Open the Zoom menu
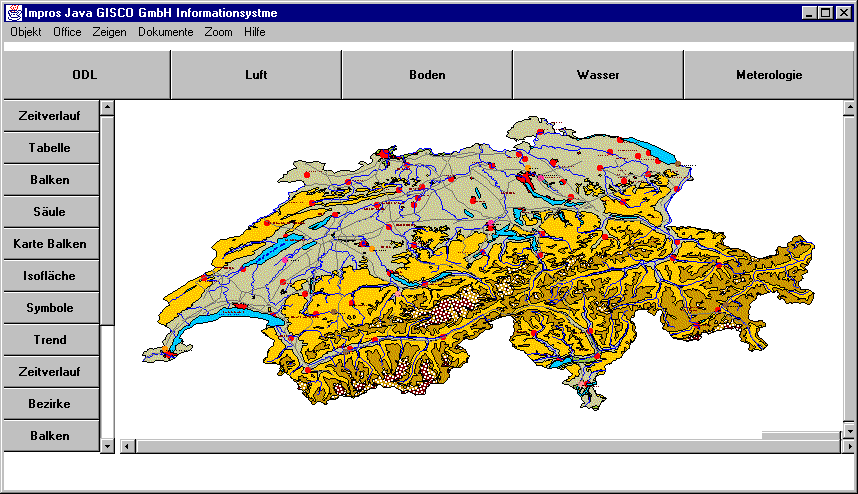The image size is (858, 494). tap(218, 32)
